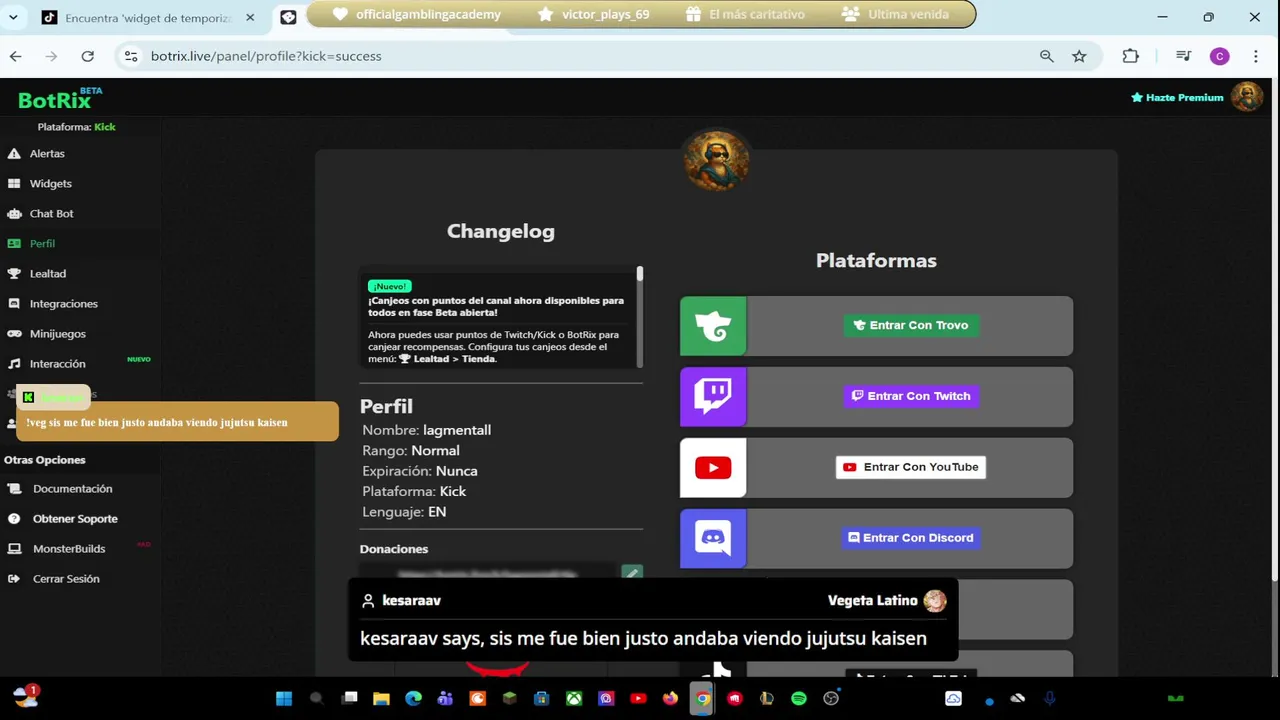This screenshot has height=720, width=1280.
Task: Open the Chrome profile C avatar
Action: [1219, 56]
